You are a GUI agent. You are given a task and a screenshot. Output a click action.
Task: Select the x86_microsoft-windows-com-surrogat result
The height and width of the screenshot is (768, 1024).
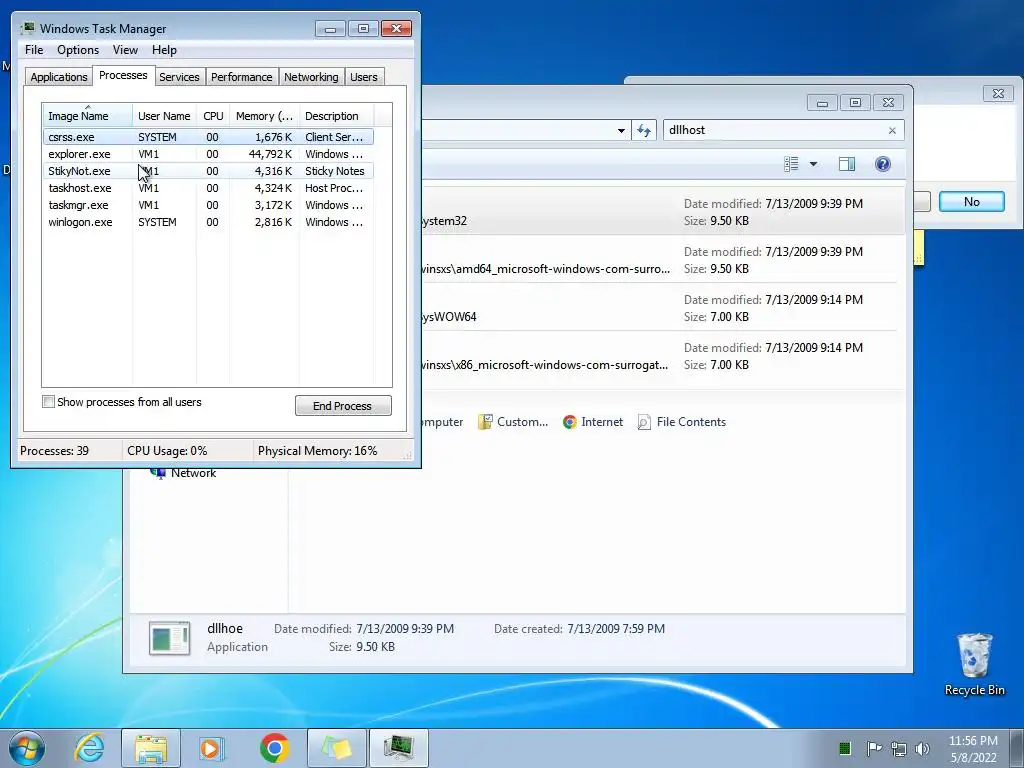click(663, 356)
